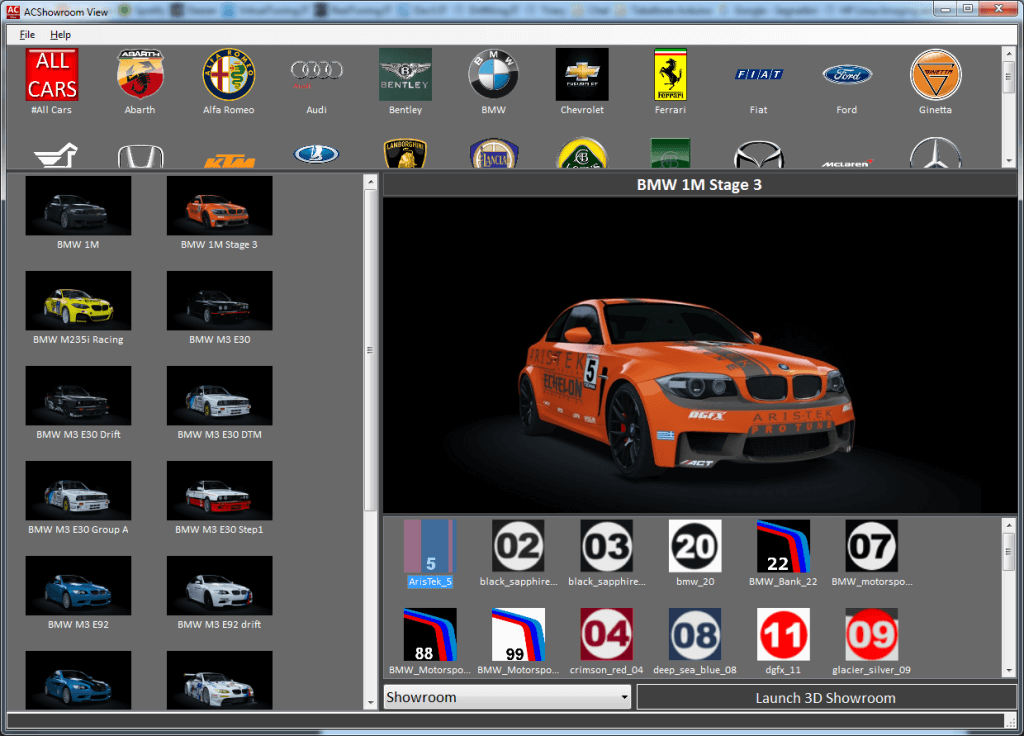
Task: Select the BMW M3 E30 DTM car
Action: point(219,396)
